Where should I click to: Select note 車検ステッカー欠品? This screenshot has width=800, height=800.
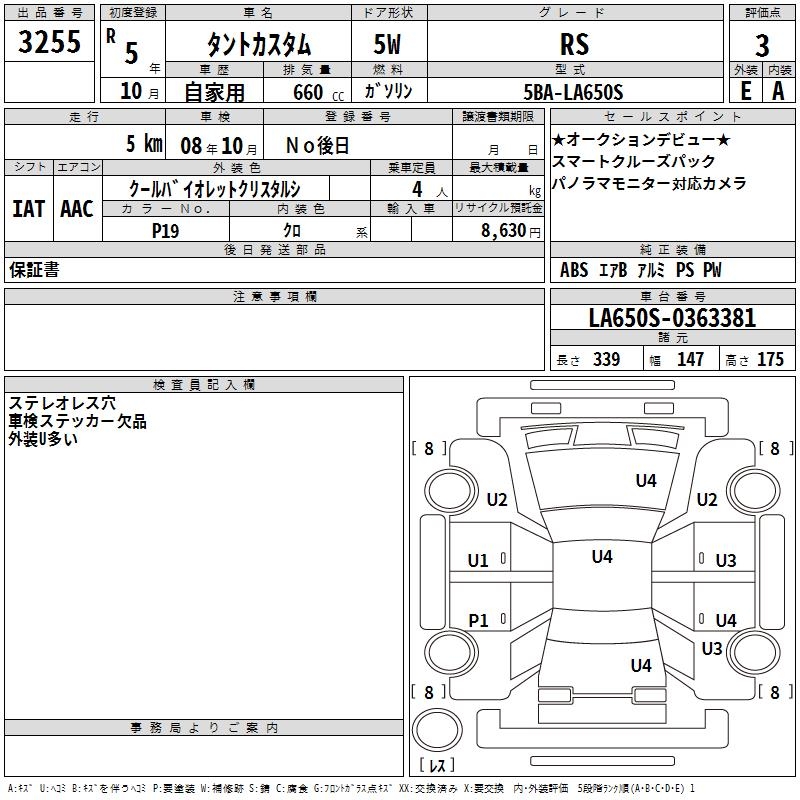coord(78,421)
